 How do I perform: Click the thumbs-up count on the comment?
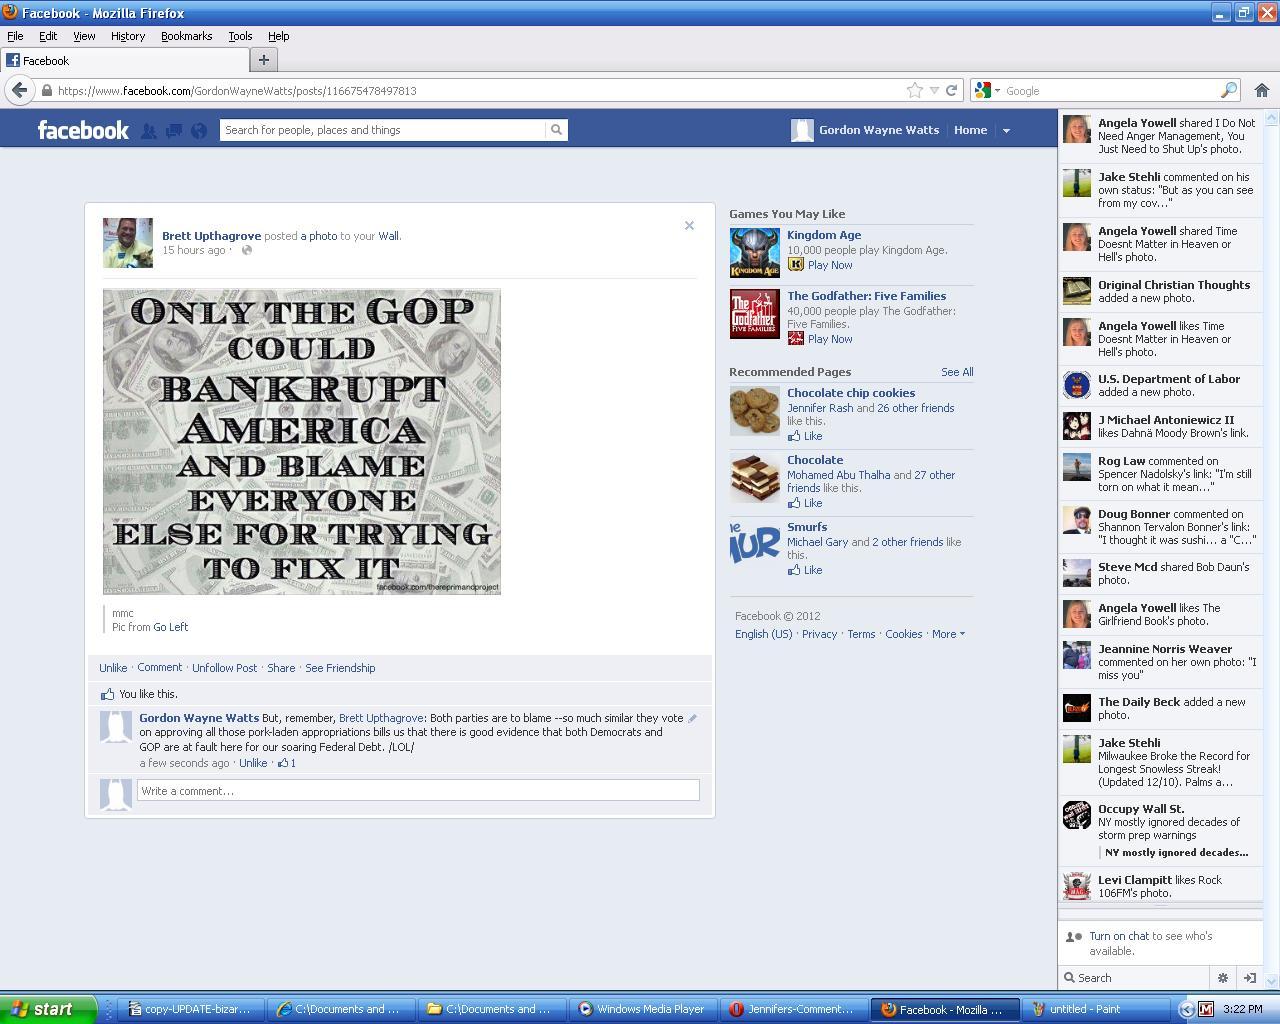point(287,763)
